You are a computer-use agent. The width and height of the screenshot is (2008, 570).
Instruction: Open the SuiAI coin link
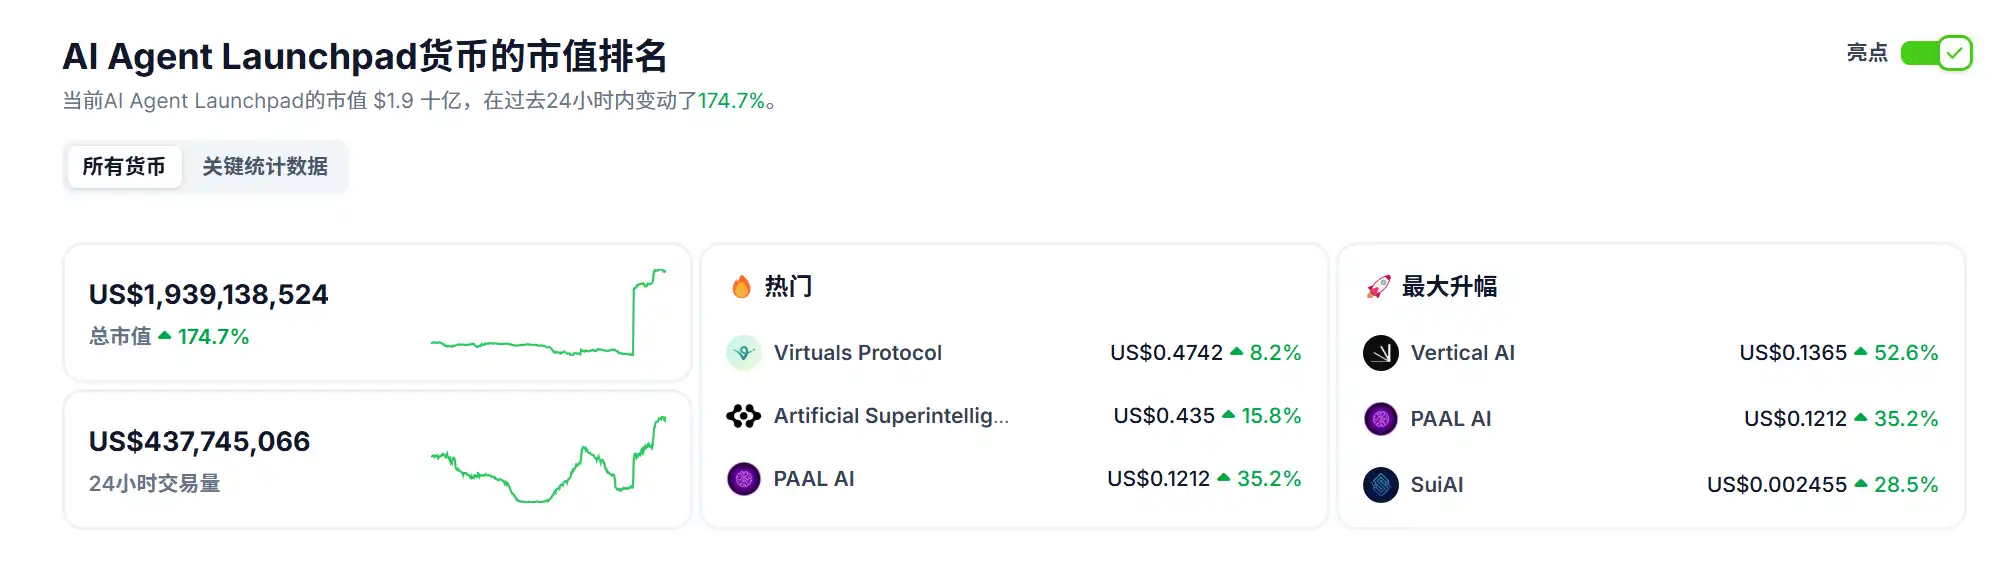pos(1436,485)
